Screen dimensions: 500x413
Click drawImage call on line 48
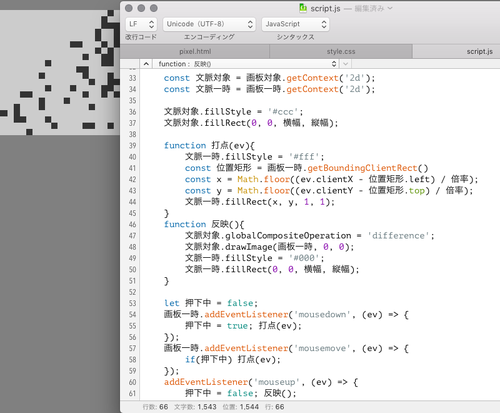[249, 247]
